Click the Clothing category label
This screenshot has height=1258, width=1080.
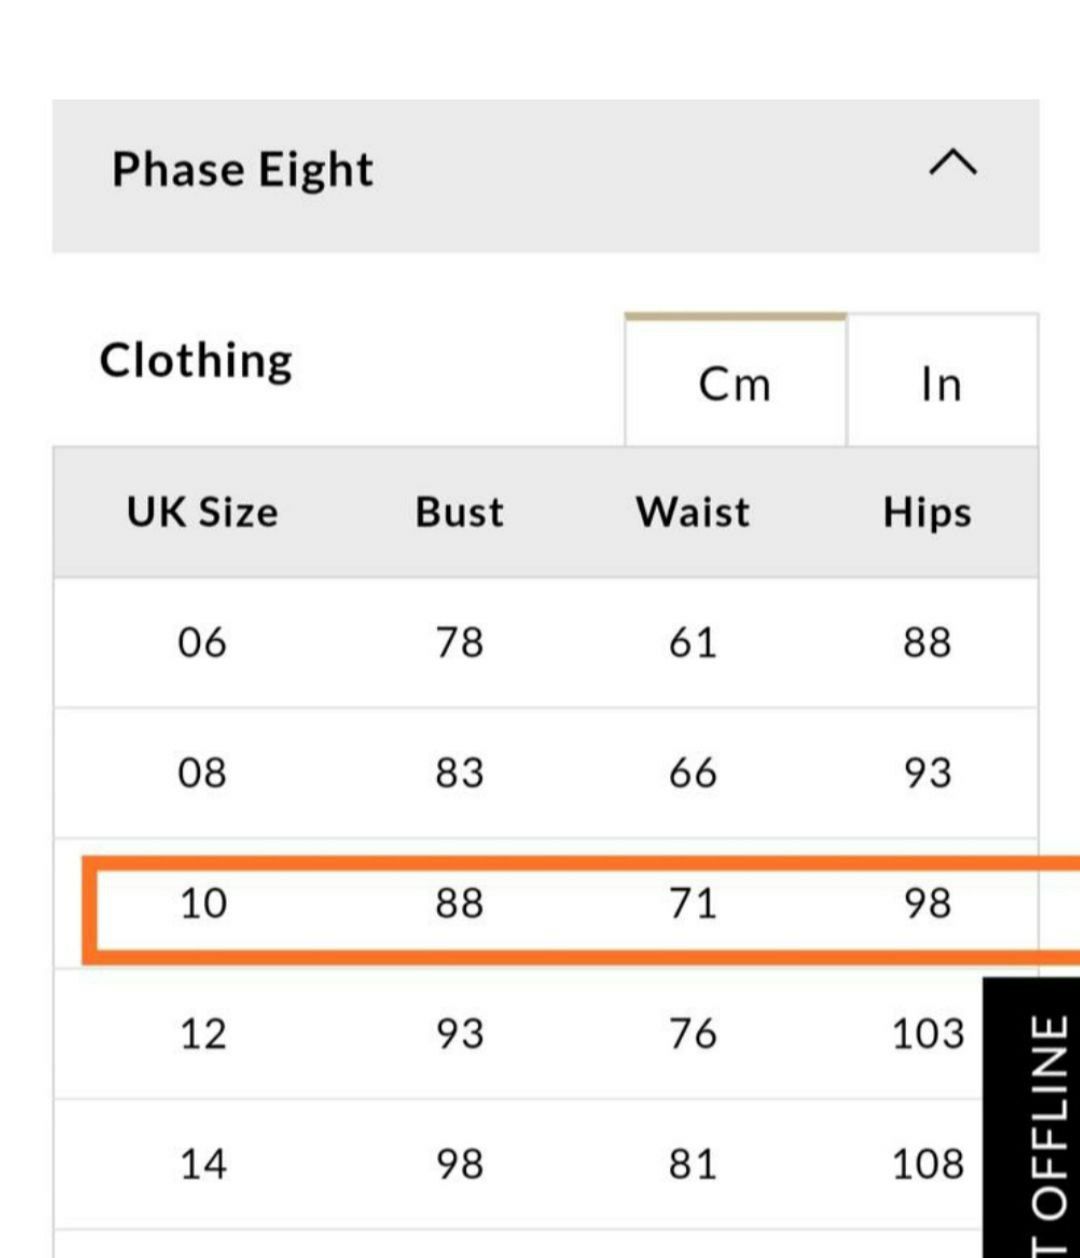pyautogui.click(x=196, y=361)
